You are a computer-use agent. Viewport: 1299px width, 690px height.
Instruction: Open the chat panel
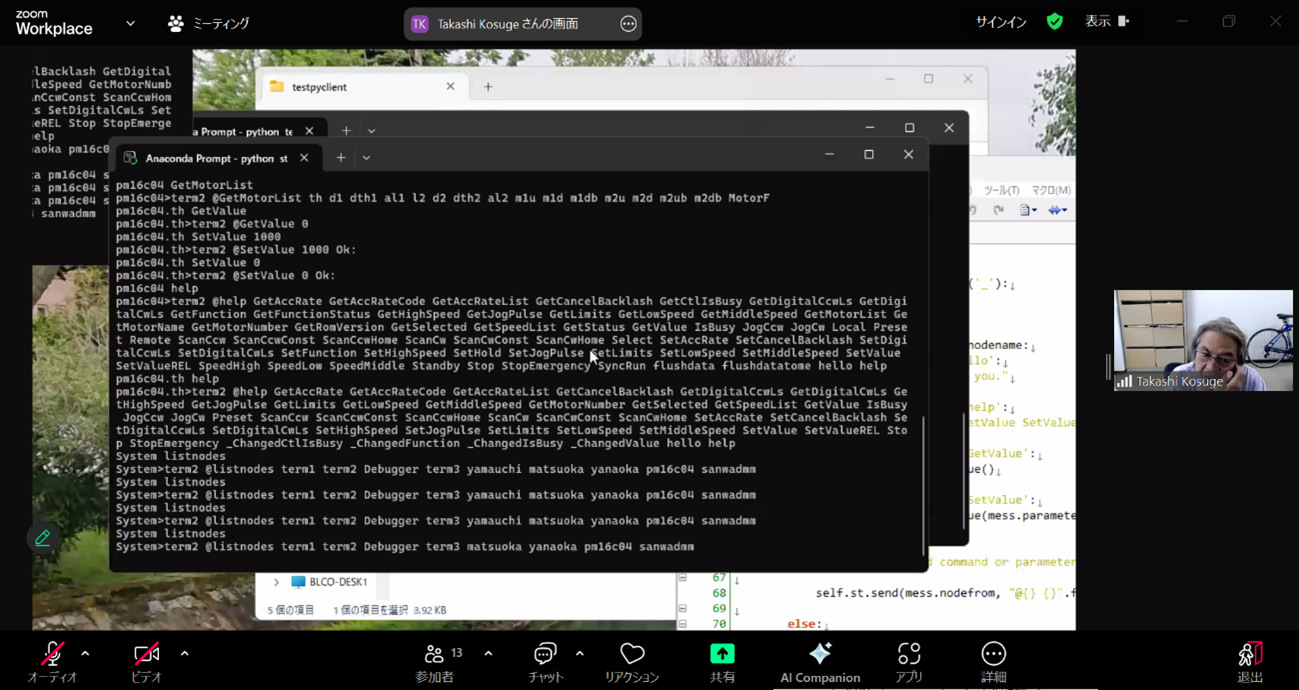[545, 654]
